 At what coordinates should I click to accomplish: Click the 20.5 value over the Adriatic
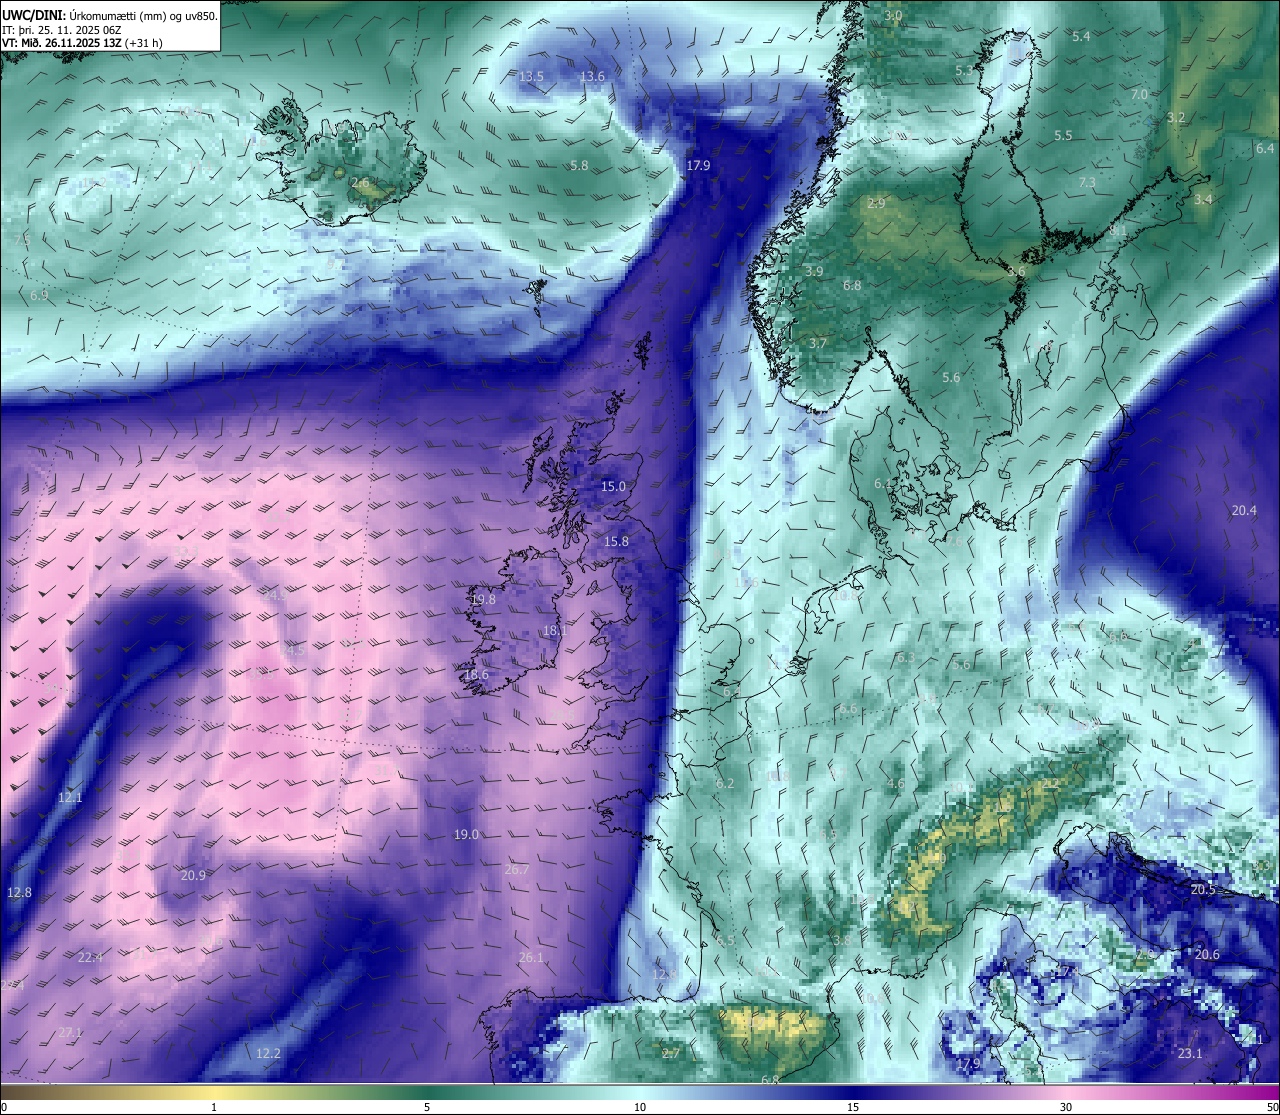pos(1203,889)
